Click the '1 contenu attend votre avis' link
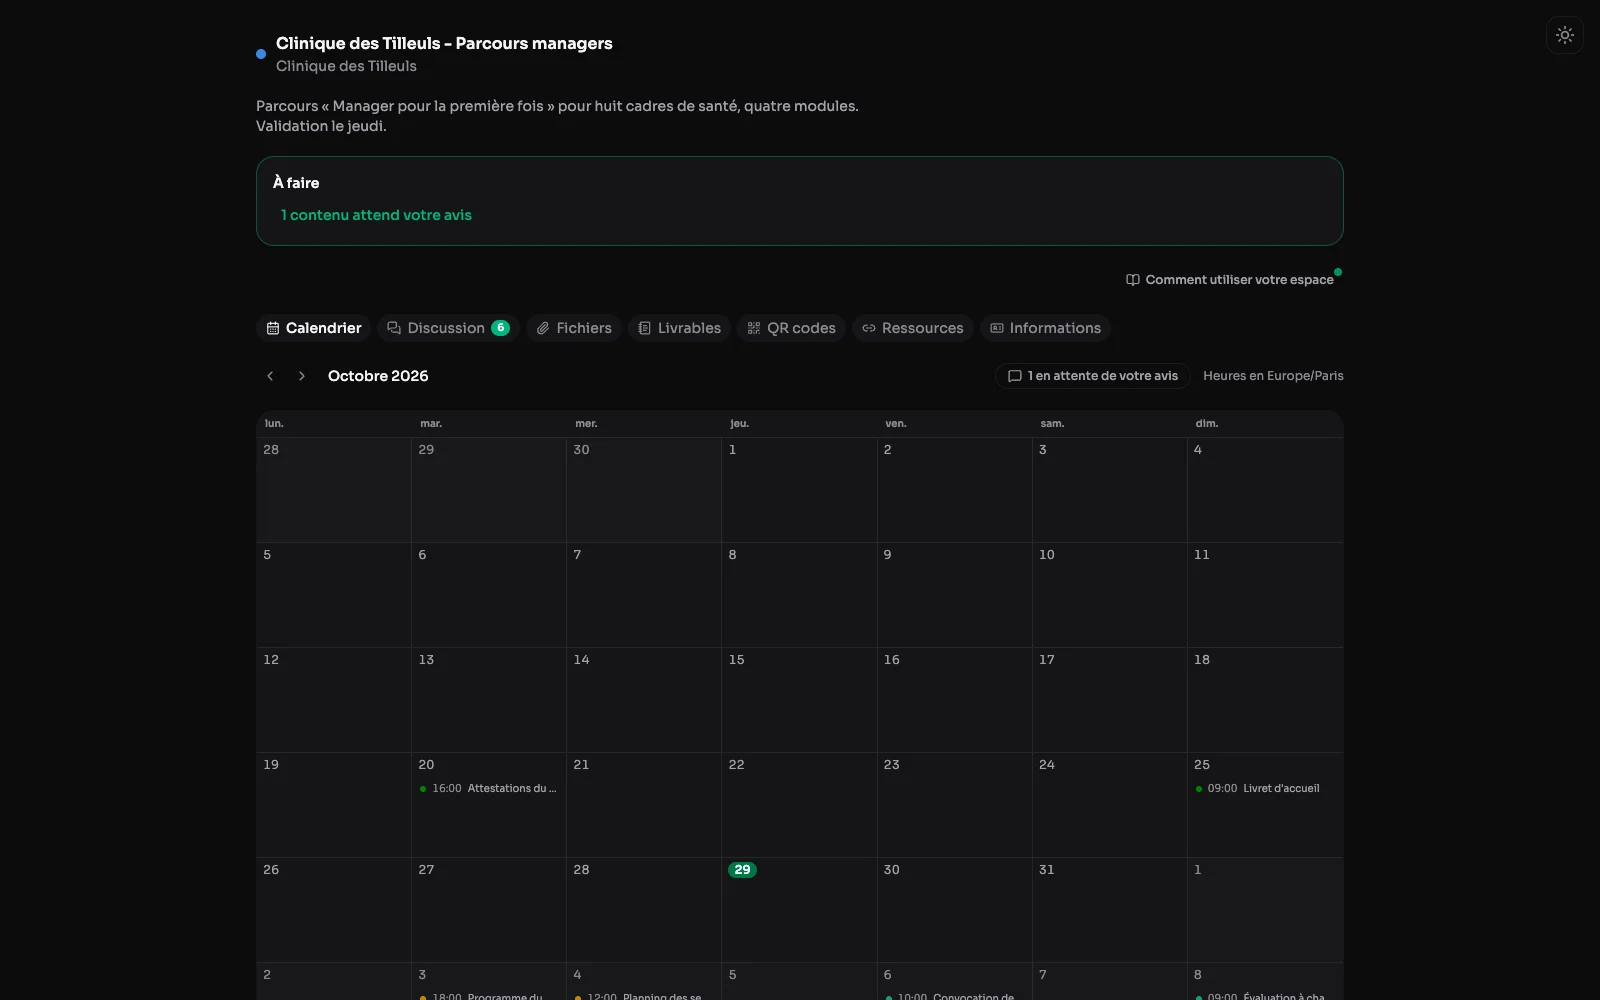1600x1000 pixels. click(x=376, y=215)
